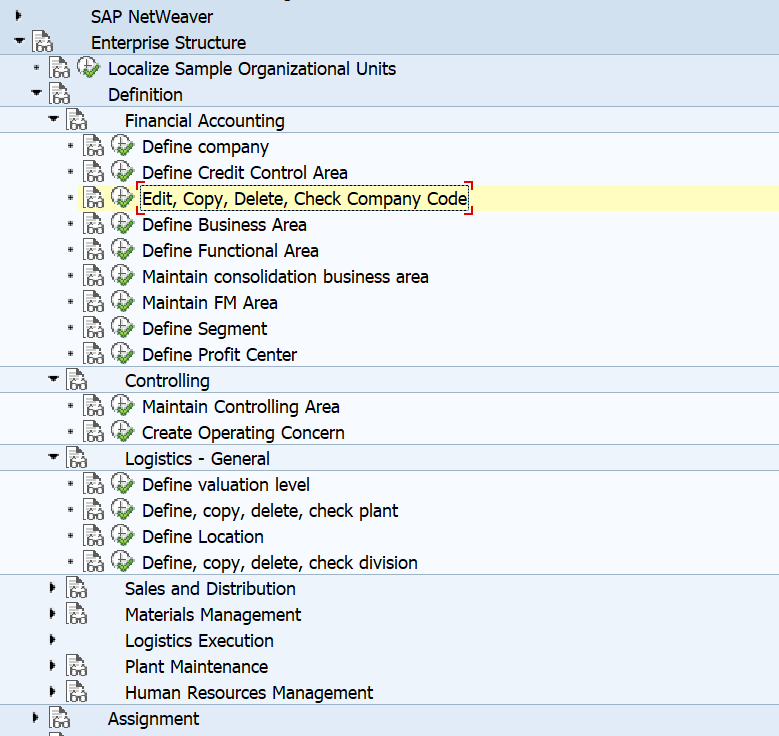Image resolution: width=779 pixels, height=736 pixels.
Task: Open documentation icon for Define Business Area
Action: [93, 224]
